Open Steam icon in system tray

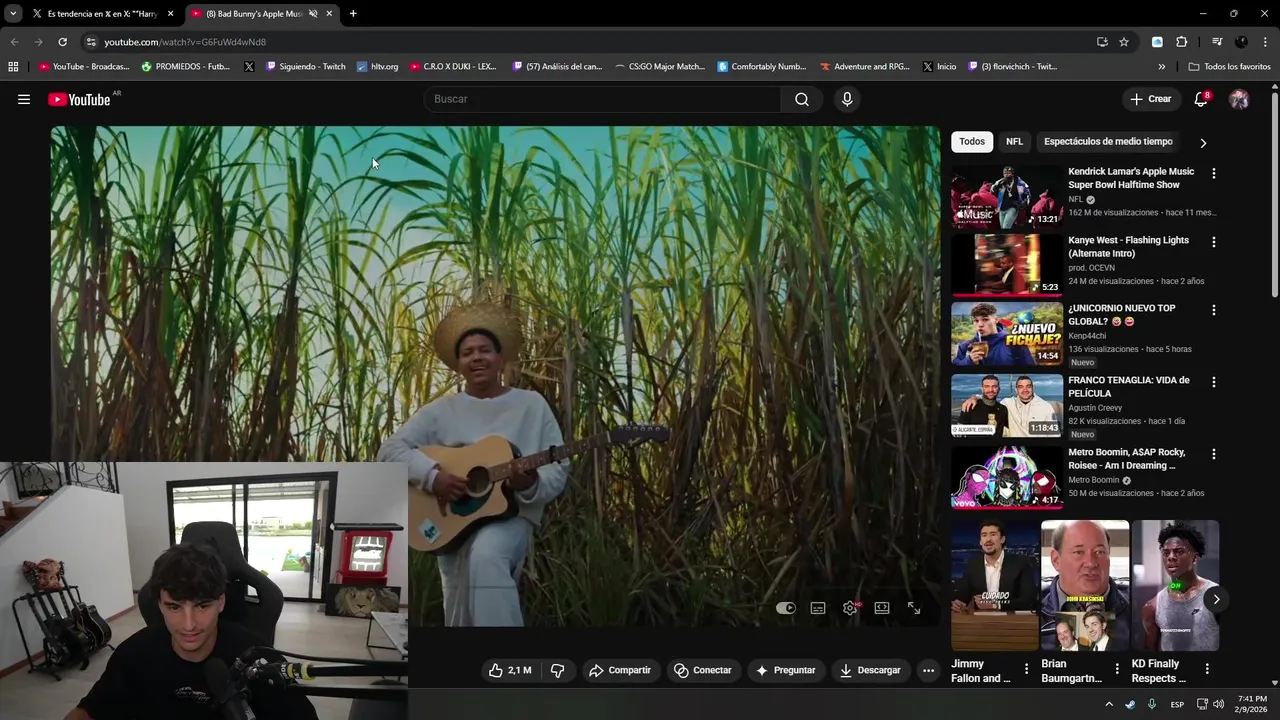tap(1130, 704)
